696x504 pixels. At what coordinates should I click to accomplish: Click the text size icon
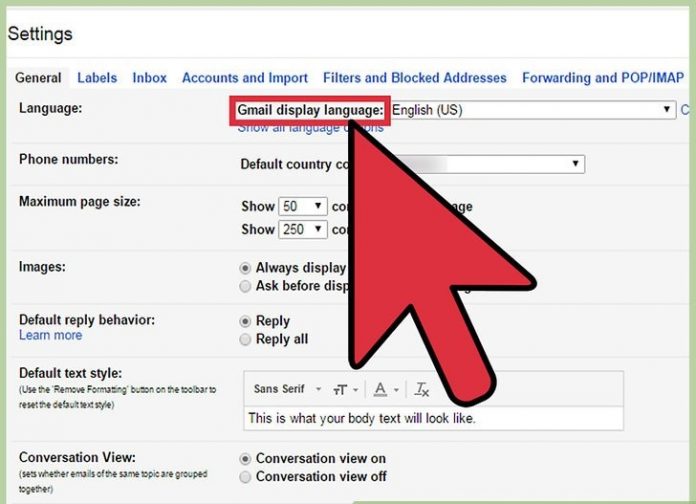coord(342,389)
